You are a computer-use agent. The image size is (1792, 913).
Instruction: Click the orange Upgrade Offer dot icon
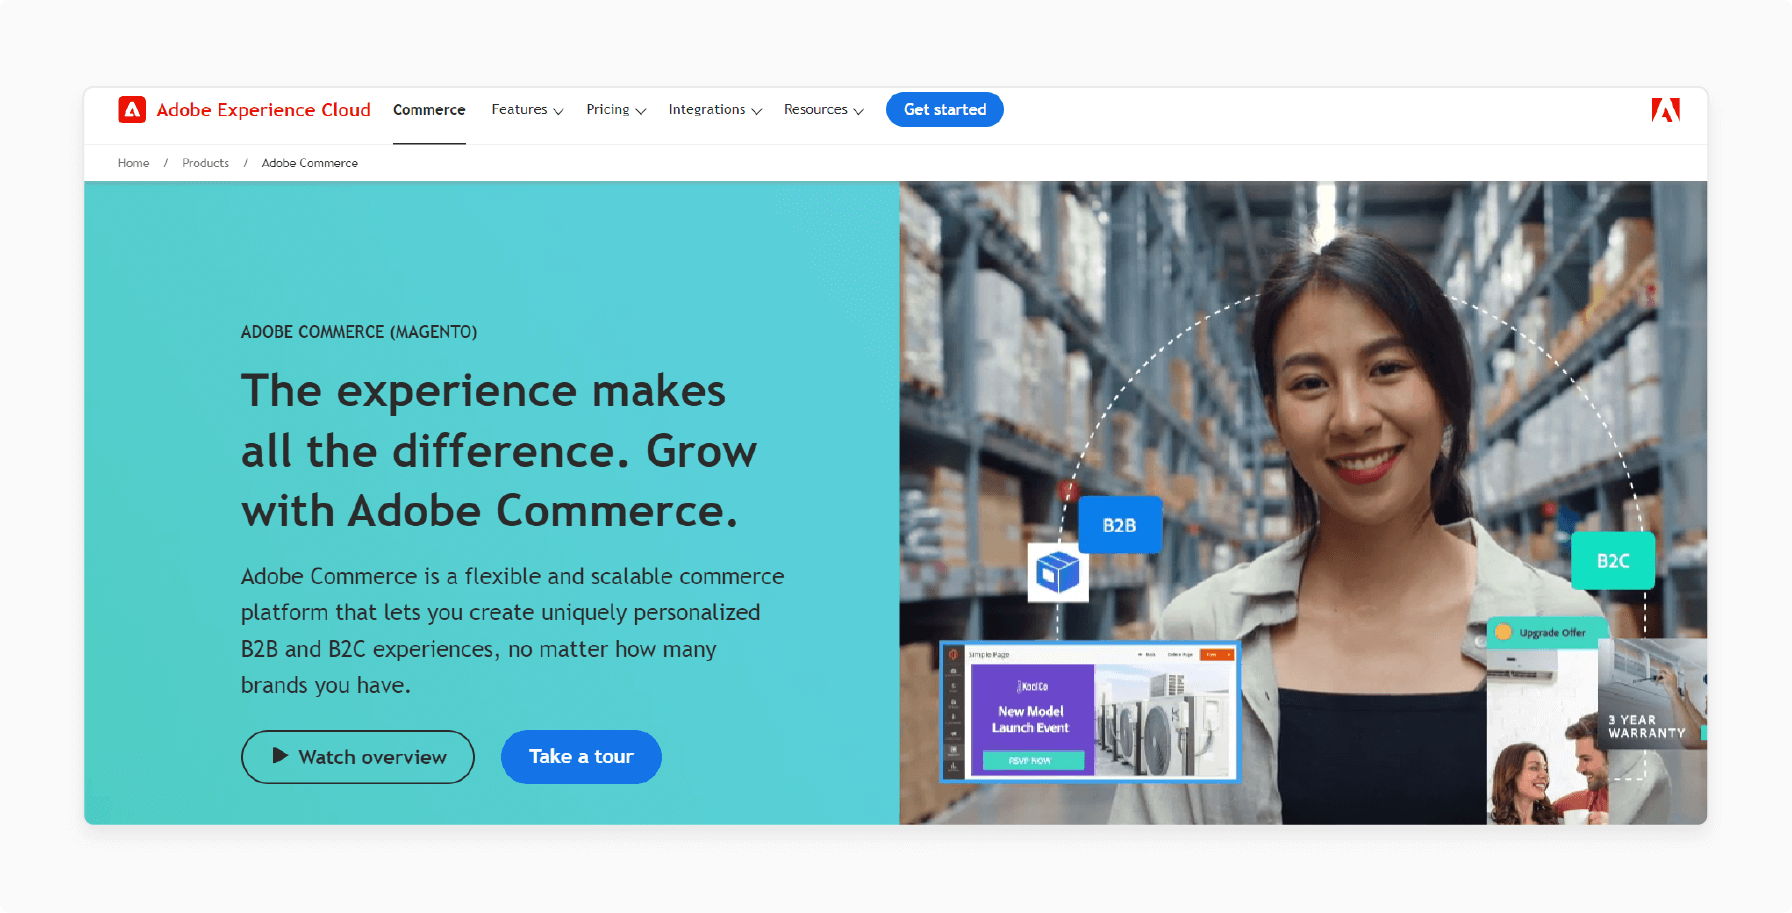coord(1503,632)
